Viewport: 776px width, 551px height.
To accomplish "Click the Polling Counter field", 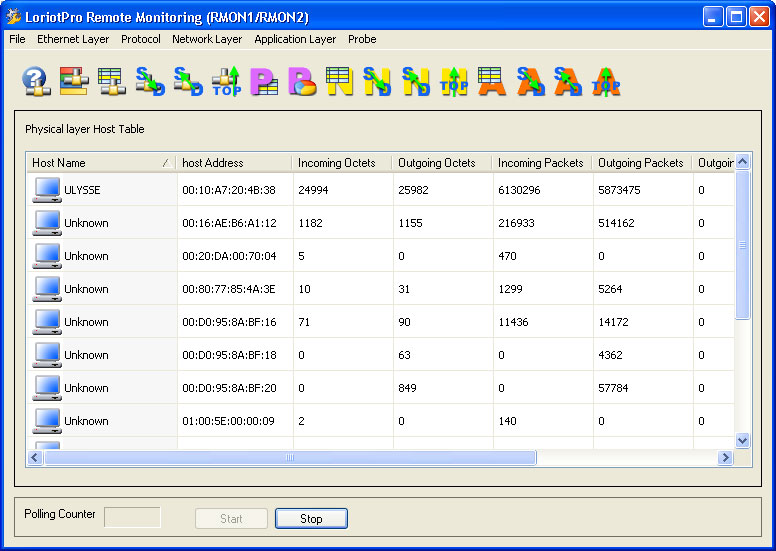I will pyautogui.click(x=132, y=517).
